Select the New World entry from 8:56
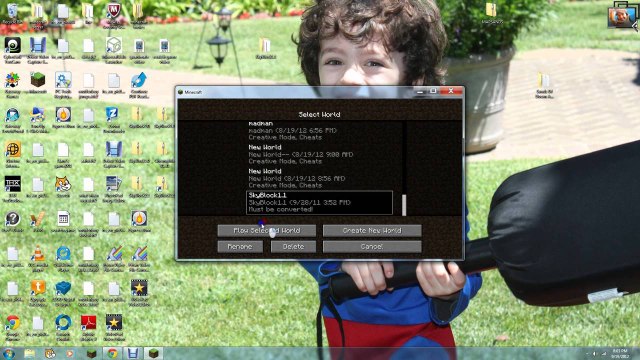 pos(319,178)
